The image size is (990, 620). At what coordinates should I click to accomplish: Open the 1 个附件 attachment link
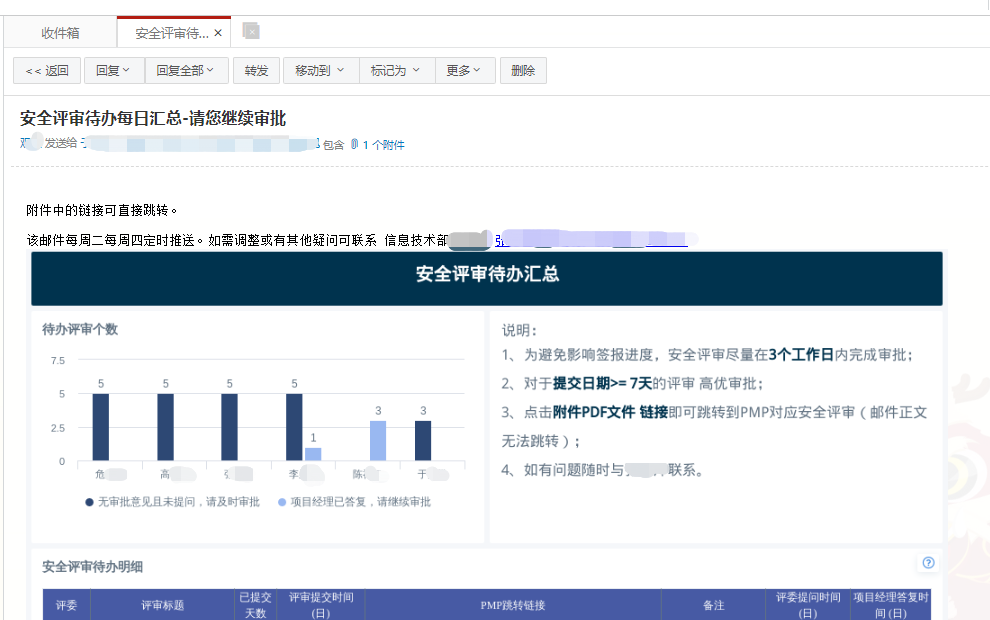click(383, 145)
